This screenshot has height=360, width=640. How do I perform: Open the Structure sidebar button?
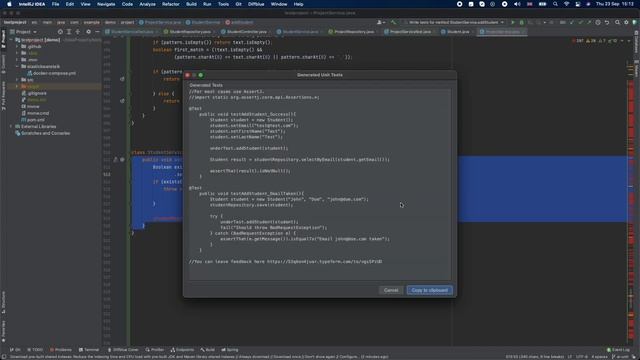3,302
